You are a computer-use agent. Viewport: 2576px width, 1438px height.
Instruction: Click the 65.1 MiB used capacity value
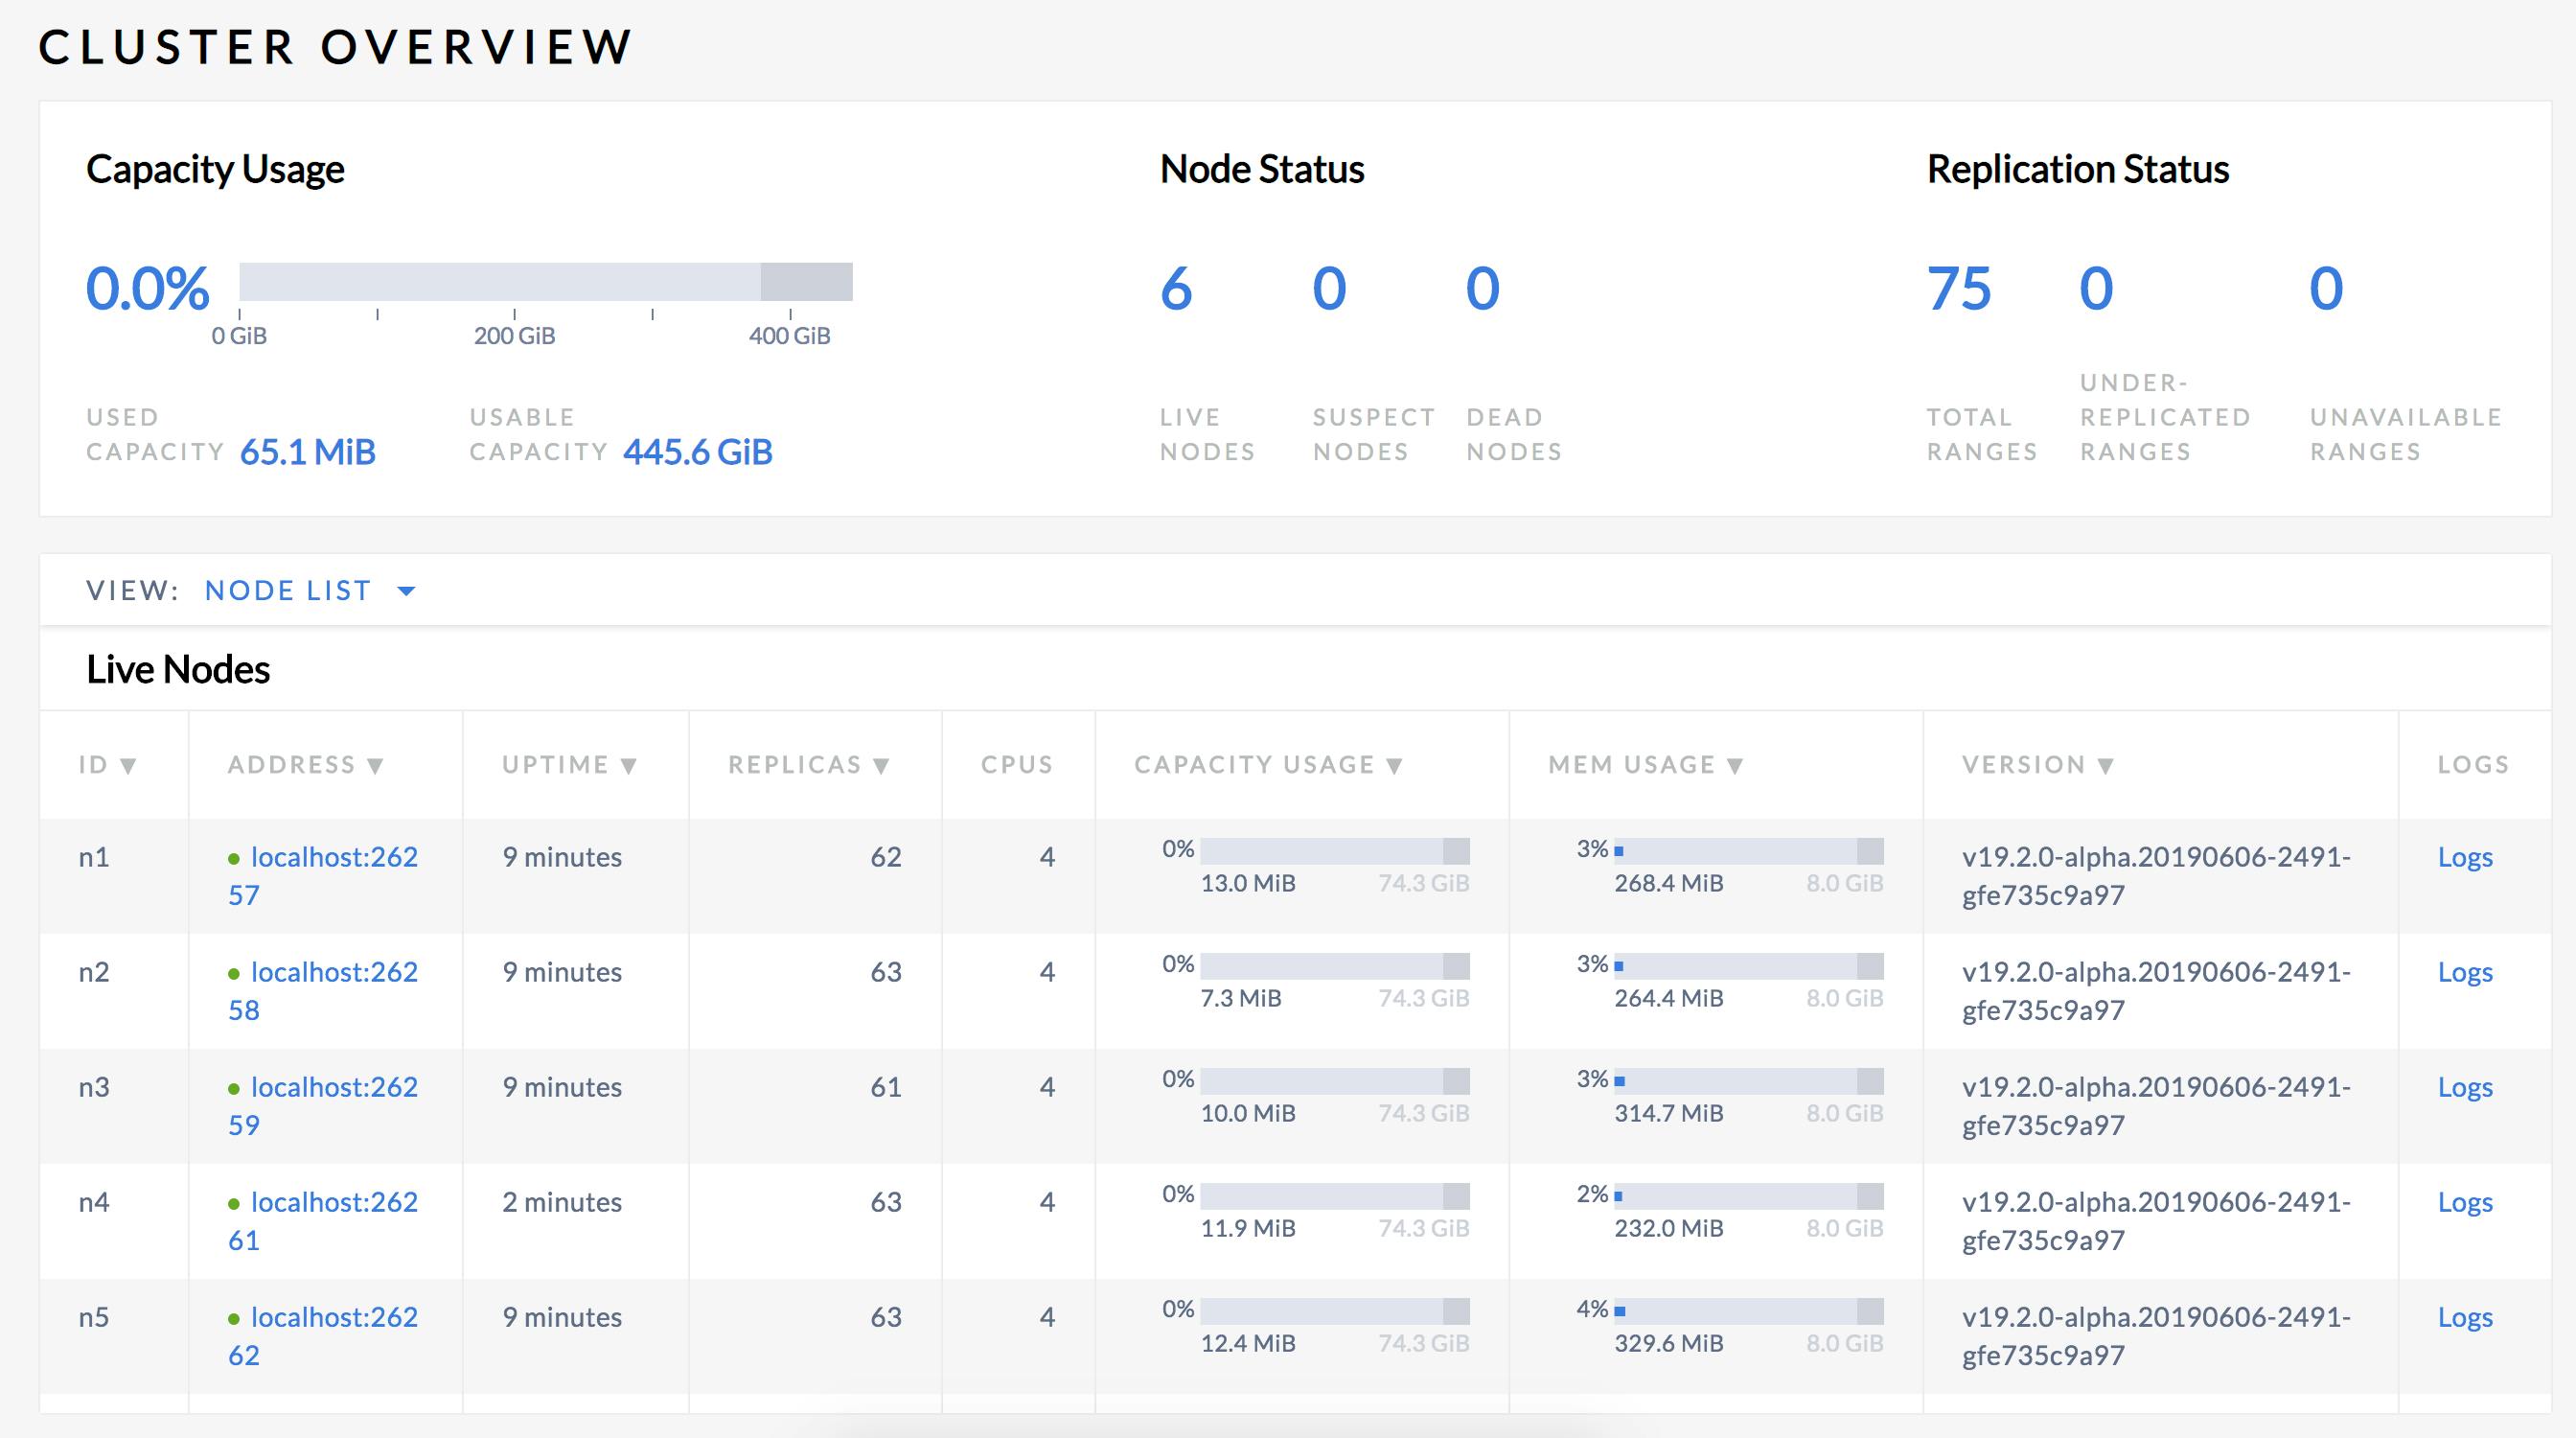click(307, 451)
